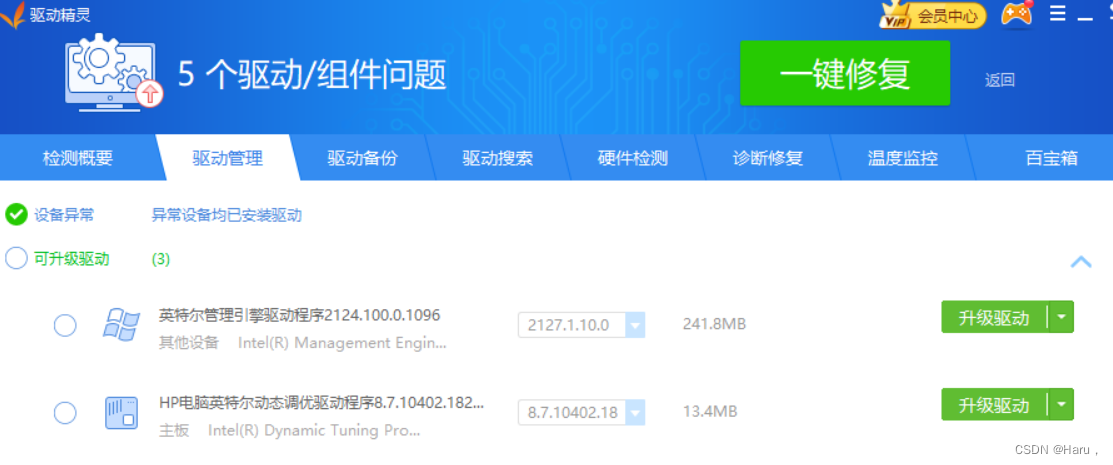
Task: Open the 硬件检测 tab
Action: pyautogui.click(x=632, y=158)
